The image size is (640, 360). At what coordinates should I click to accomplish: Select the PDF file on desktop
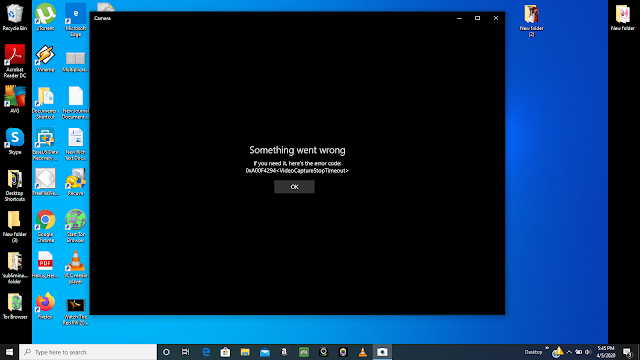point(45,265)
